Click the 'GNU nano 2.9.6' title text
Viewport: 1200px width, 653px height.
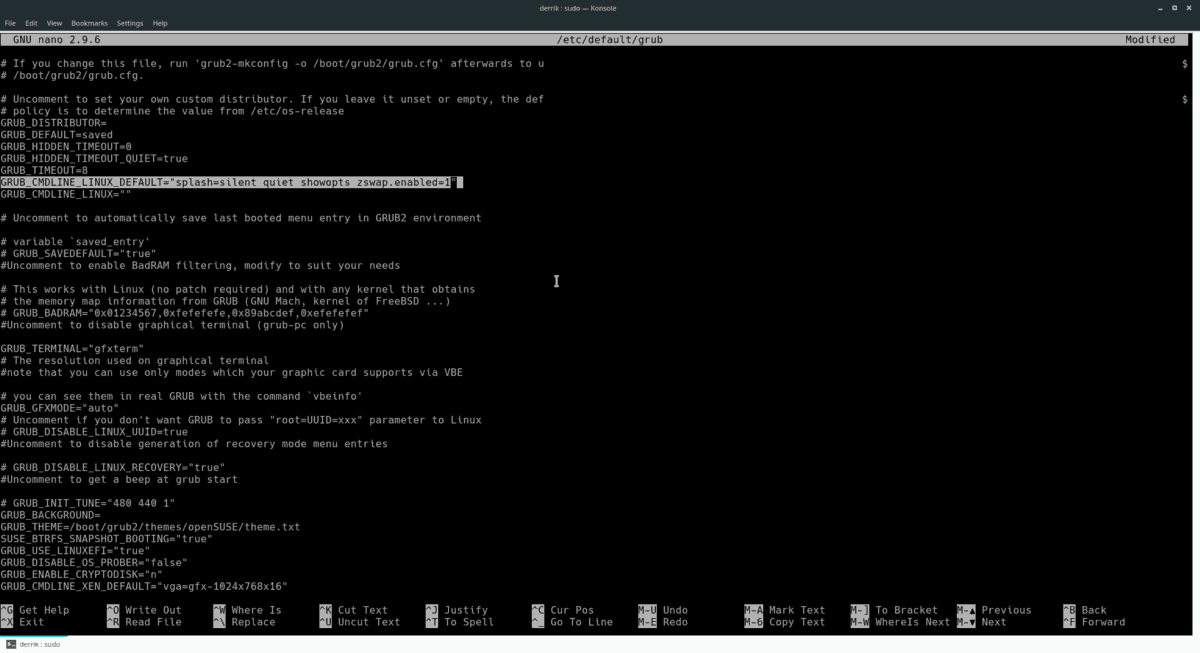click(57, 40)
